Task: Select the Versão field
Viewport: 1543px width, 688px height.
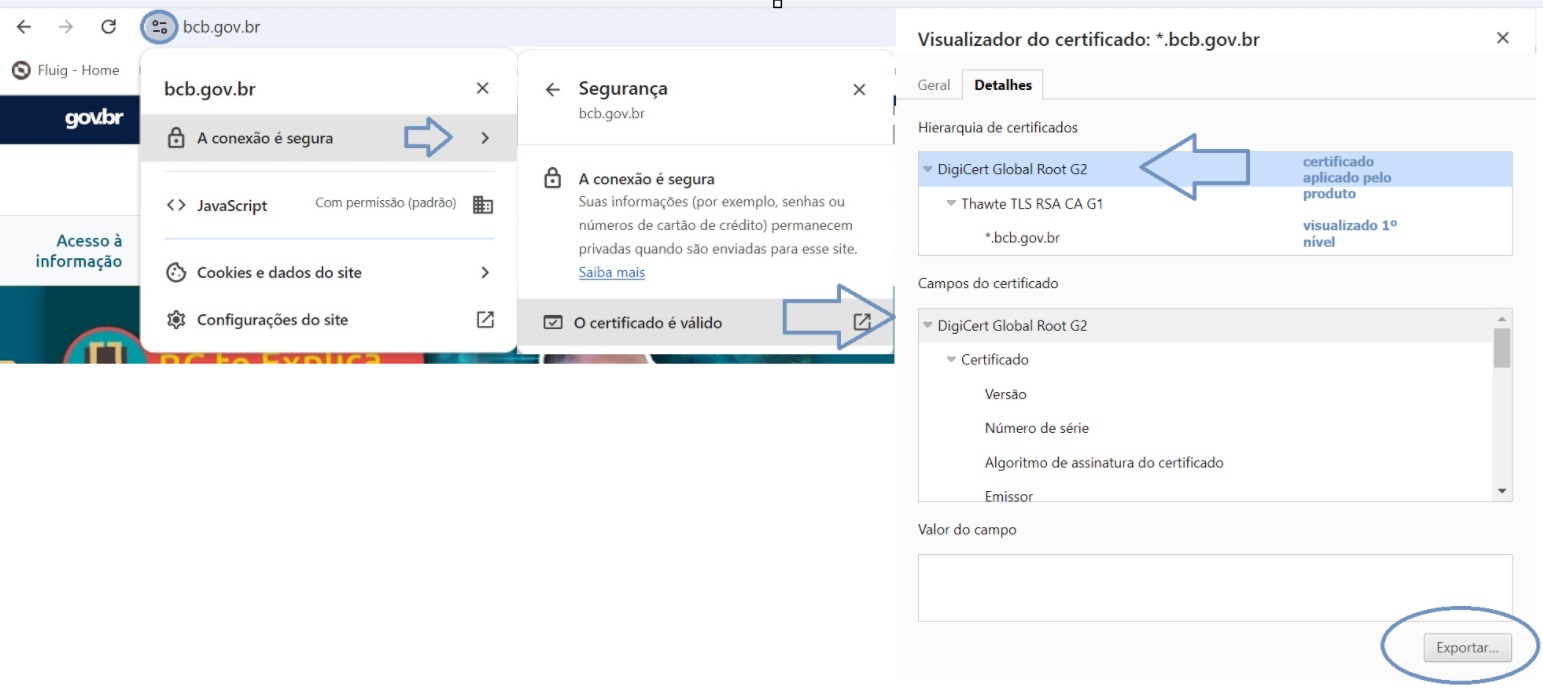Action: [x=1006, y=394]
